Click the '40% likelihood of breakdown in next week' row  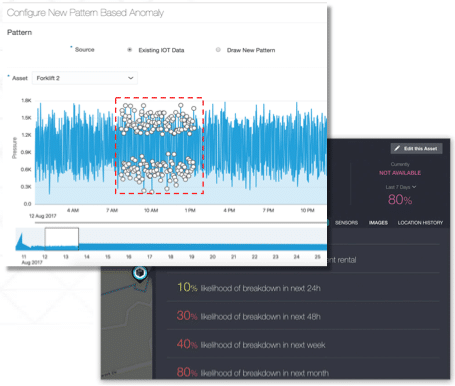(x=303, y=344)
